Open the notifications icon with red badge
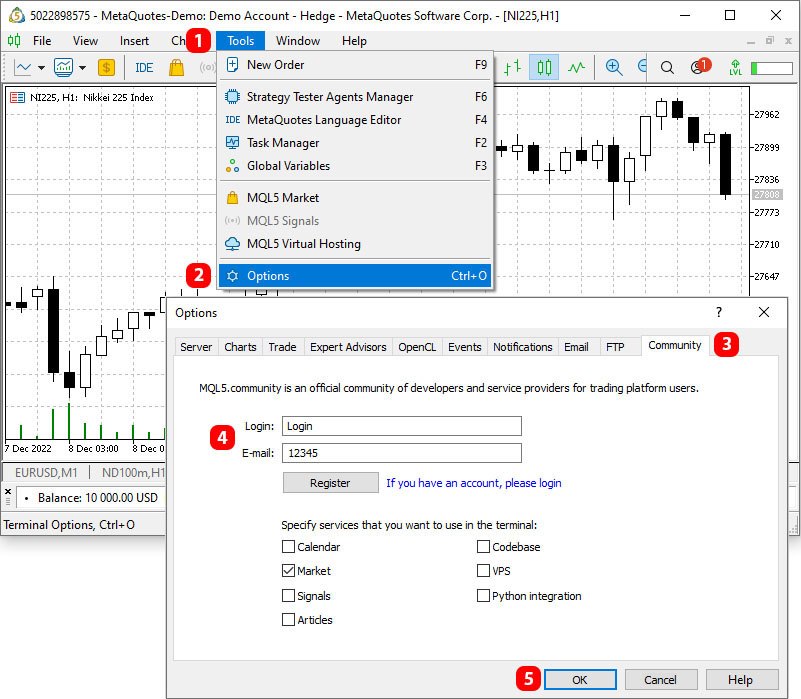Image resolution: width=801 pixels, height=699 pixels. [699, 66]
